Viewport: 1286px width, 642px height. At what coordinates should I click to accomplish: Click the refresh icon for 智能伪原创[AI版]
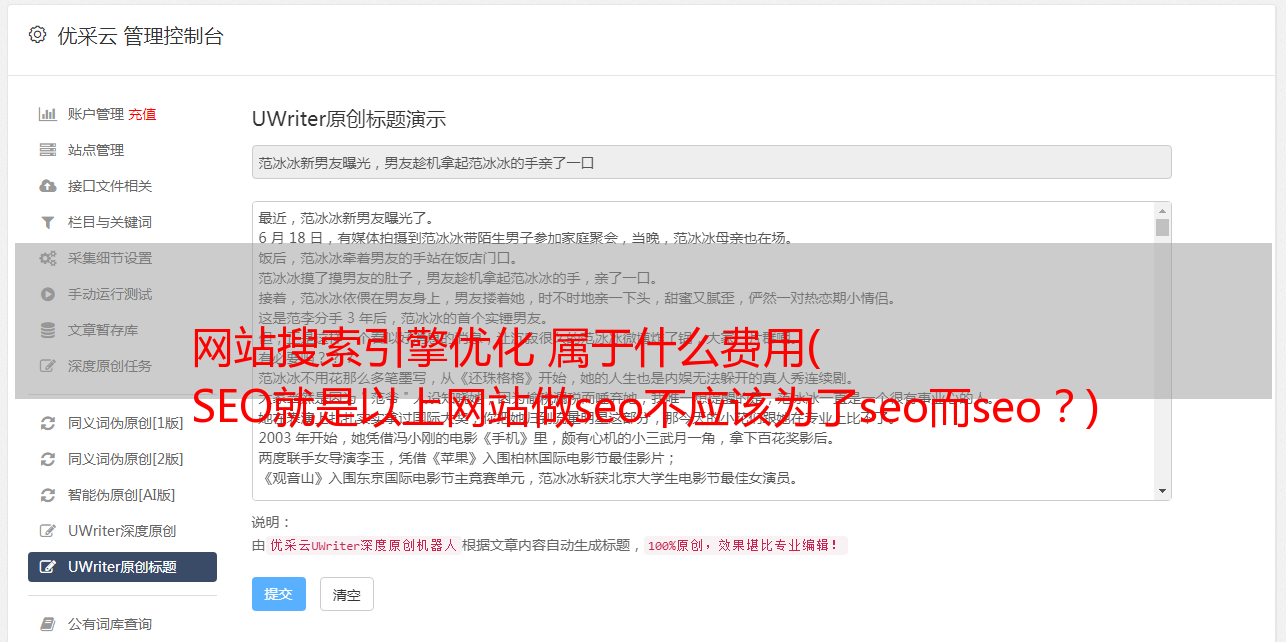pos(47,495)
